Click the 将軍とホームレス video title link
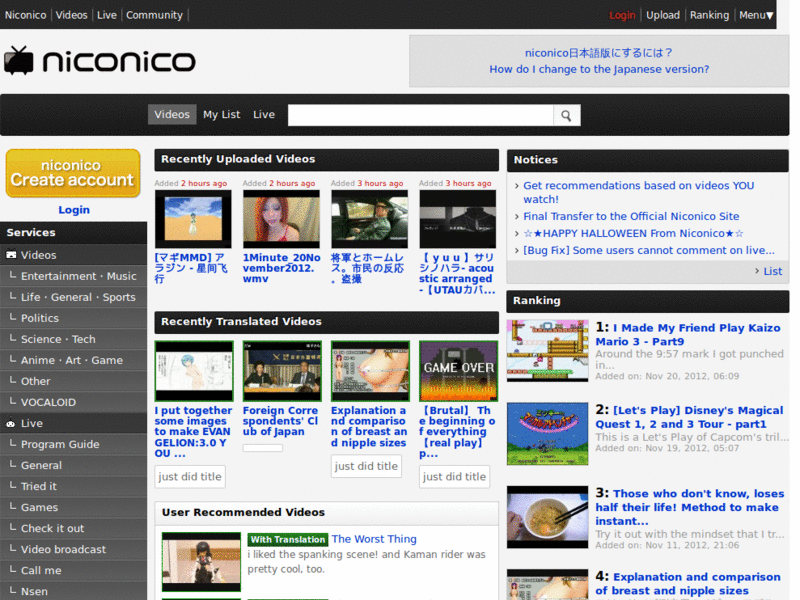 [x=368, y=268]
